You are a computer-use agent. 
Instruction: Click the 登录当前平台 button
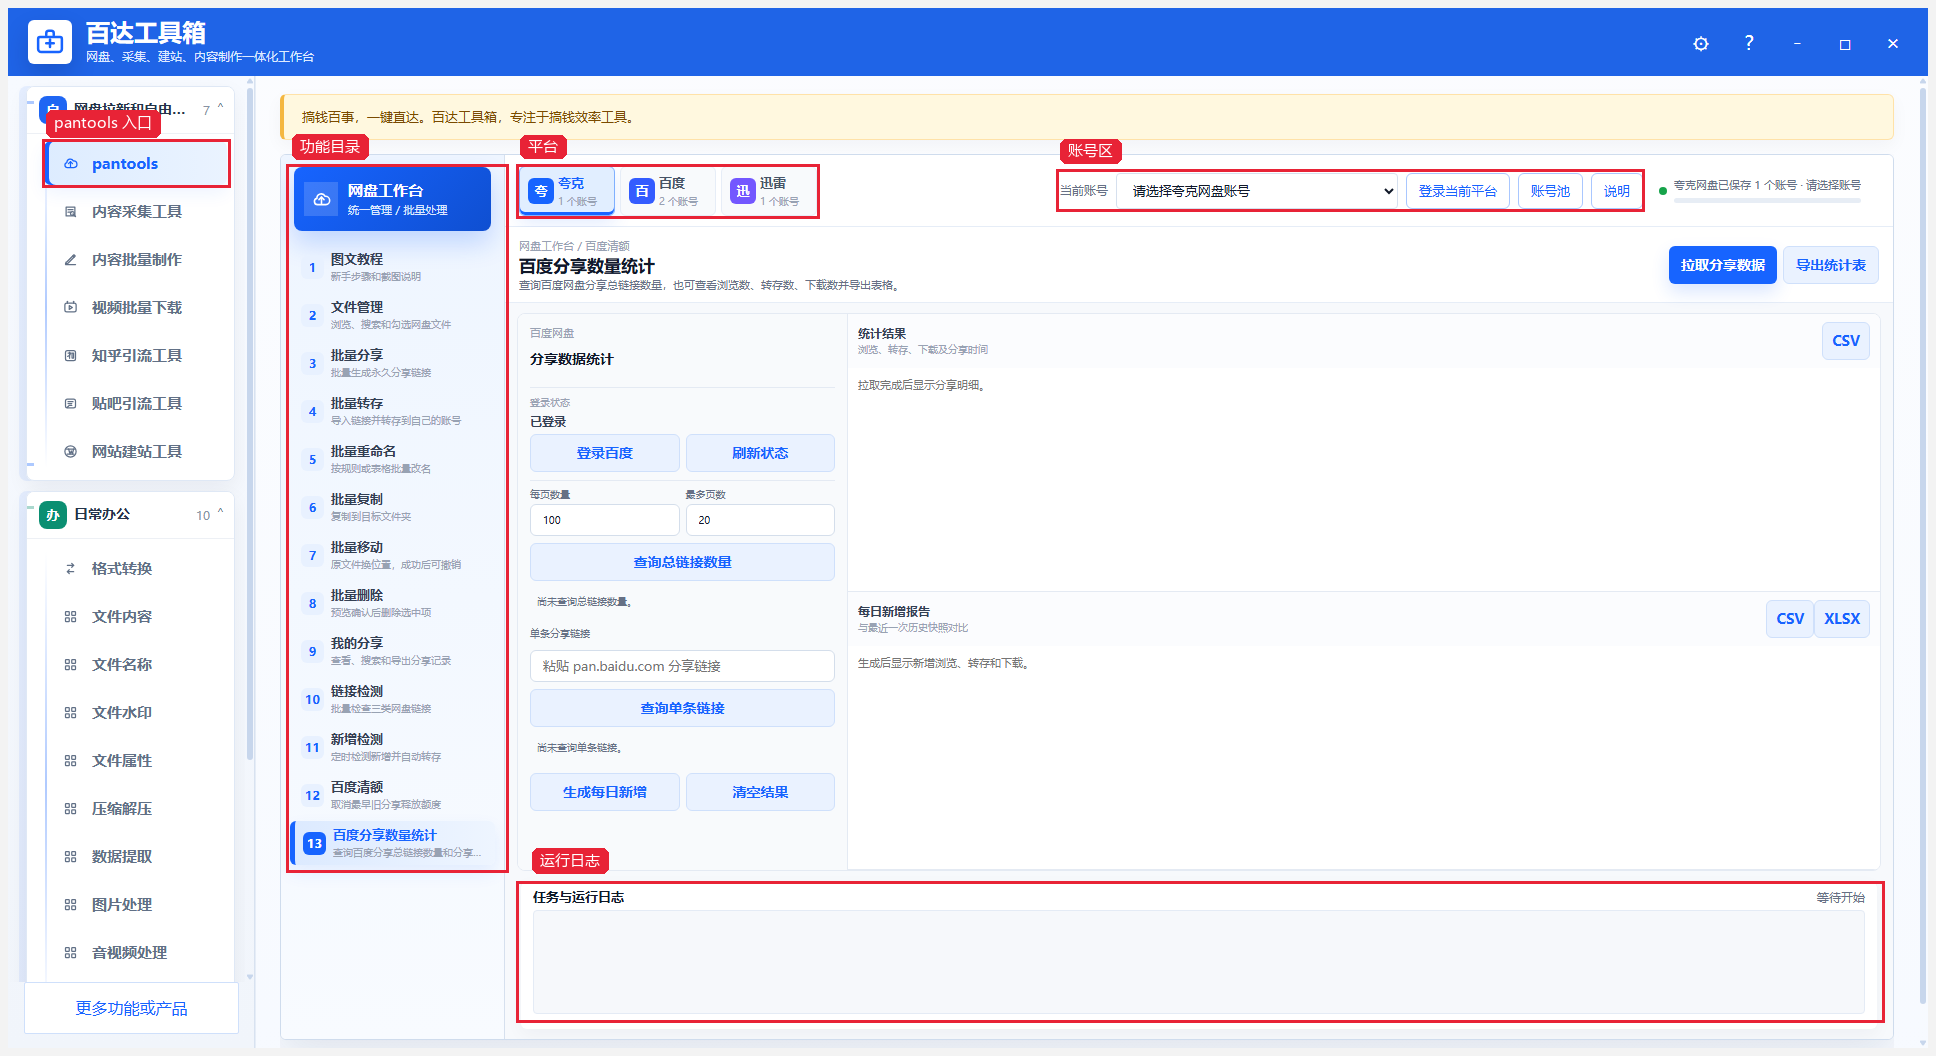click(1457, 191)
